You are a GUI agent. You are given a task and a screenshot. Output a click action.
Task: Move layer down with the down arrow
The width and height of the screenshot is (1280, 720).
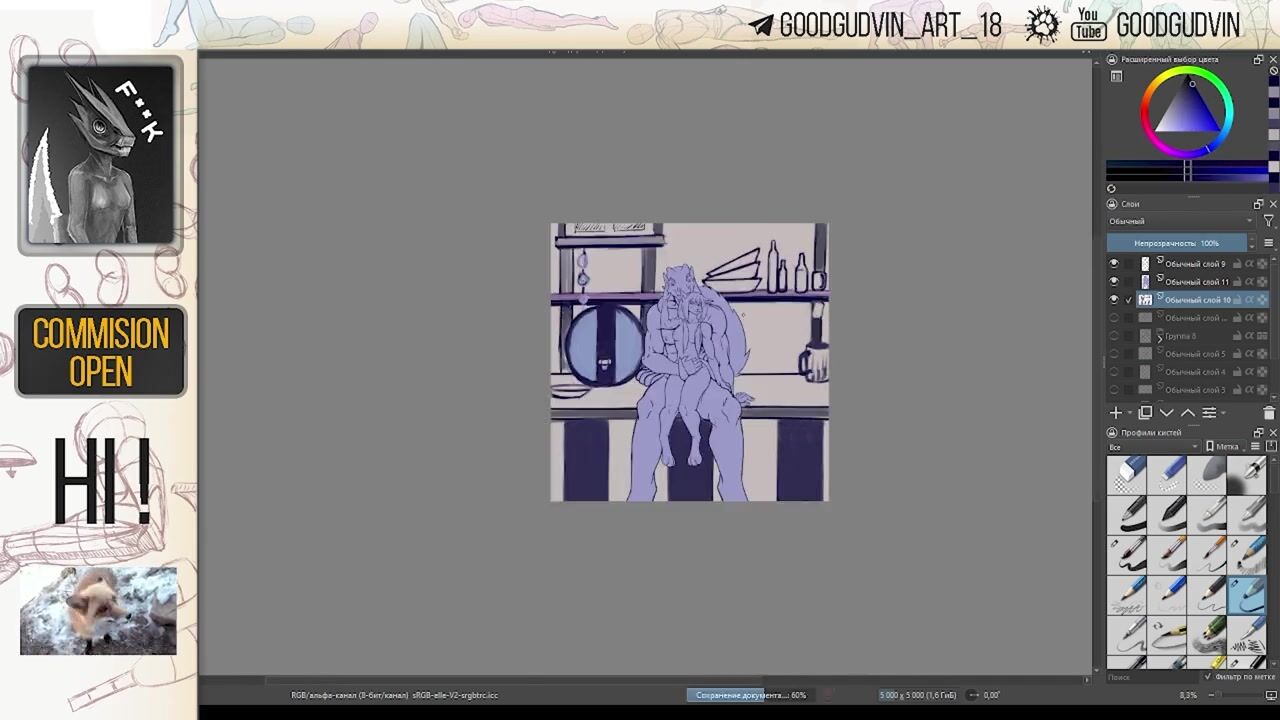1167,413
